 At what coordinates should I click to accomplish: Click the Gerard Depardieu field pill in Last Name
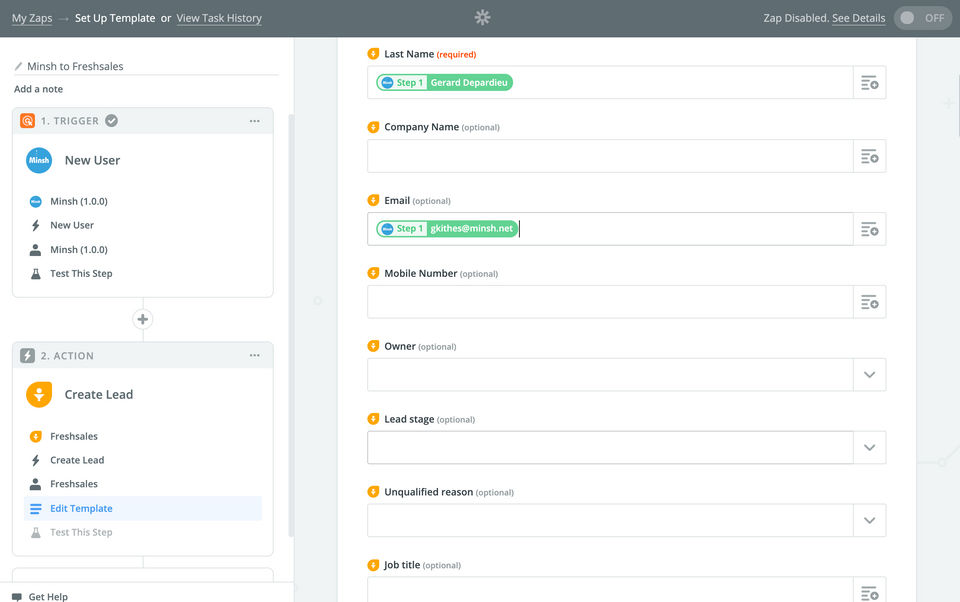(x=444, y=83)
